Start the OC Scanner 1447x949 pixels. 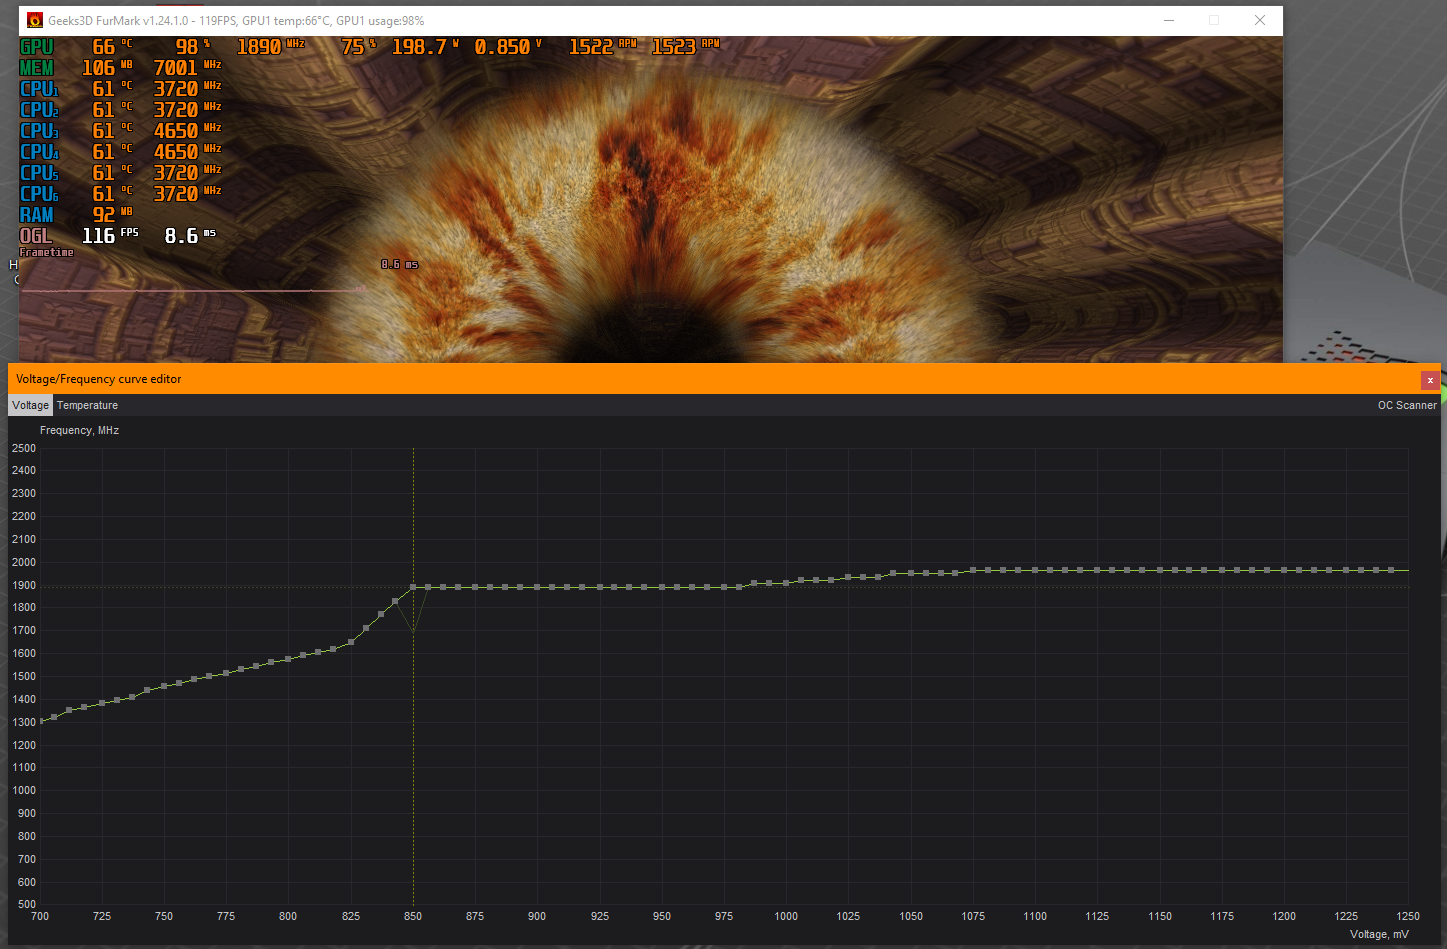(x=1407, y=405)
